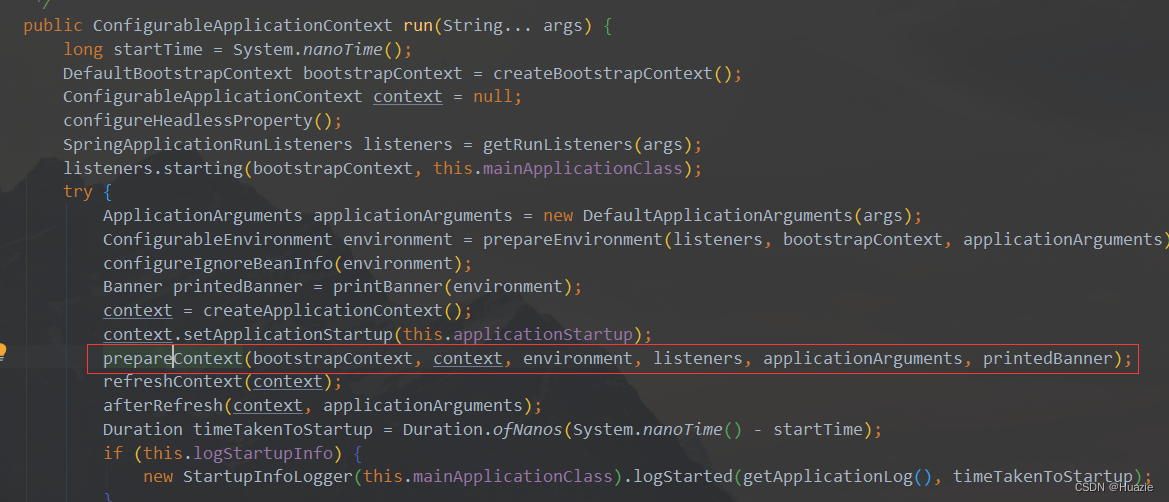Screen dimensions: 1169x502
Task: Click the logStartupInfo field
Action: point(262,453)
